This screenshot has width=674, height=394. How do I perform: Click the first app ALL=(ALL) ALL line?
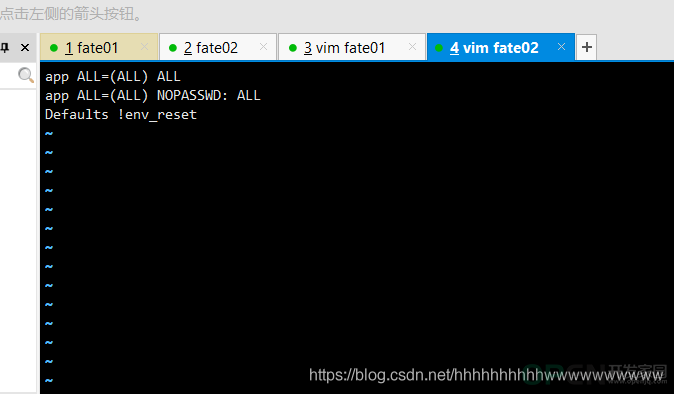[x=113, y=76]
